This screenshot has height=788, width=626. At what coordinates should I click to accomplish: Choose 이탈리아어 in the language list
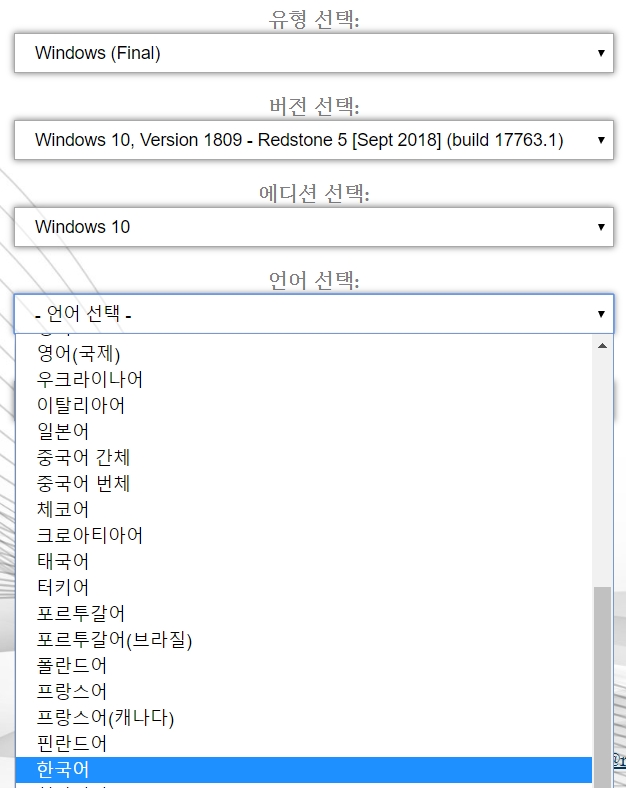pyautogui.click(x=303, y=406)
